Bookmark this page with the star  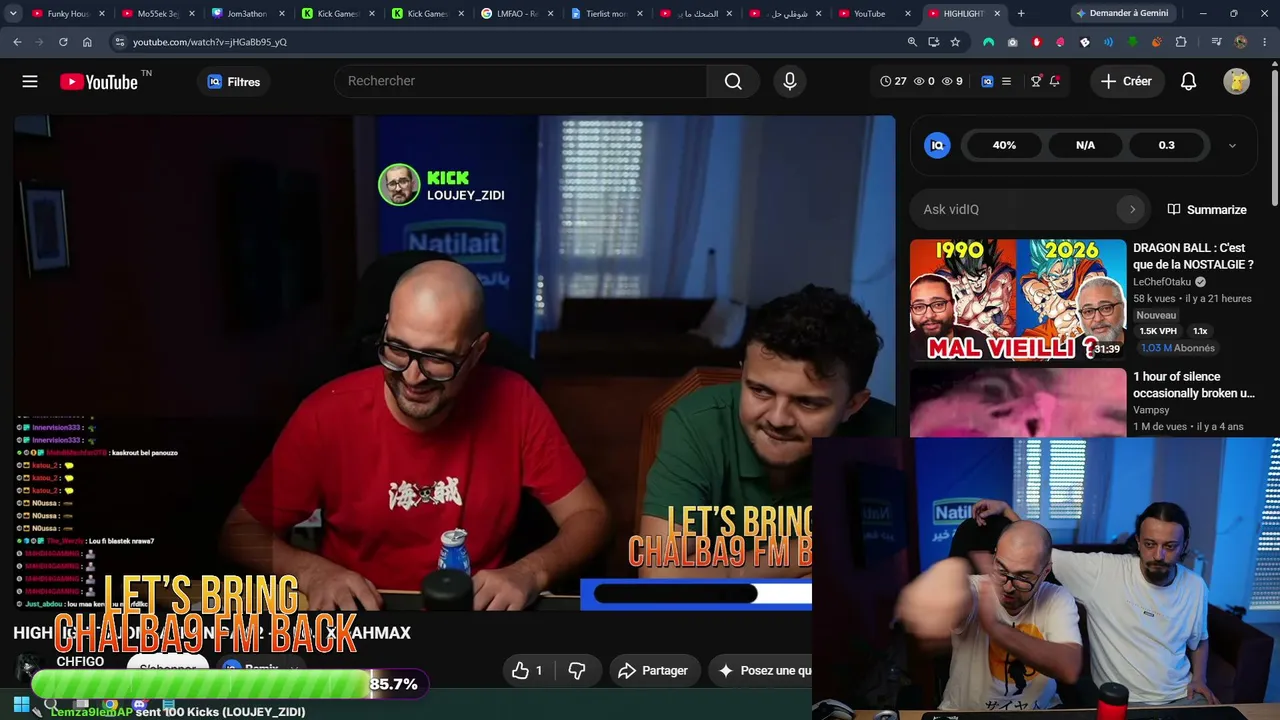pos(955,42)
